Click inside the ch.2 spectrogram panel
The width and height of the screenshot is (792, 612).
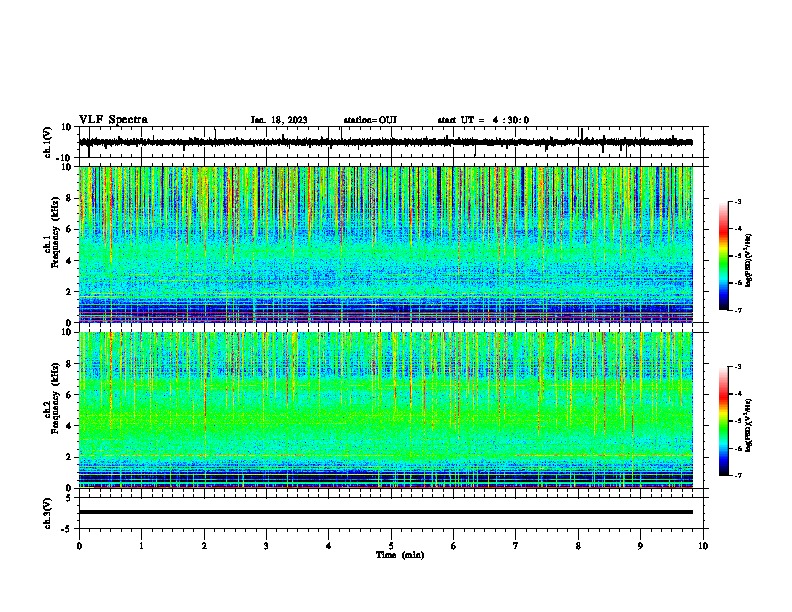tap(386, 410)
